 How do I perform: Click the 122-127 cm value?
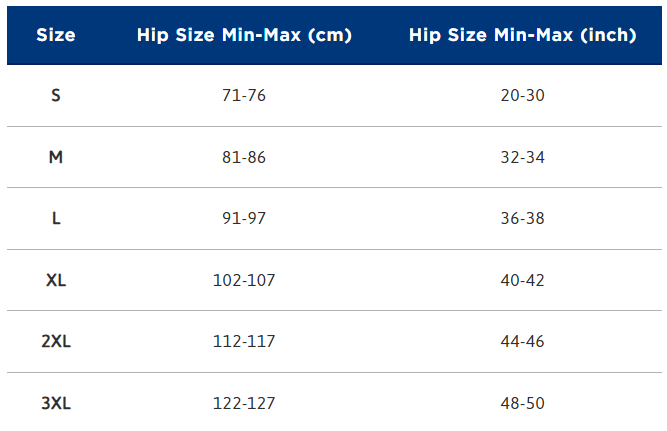(243, 403)
